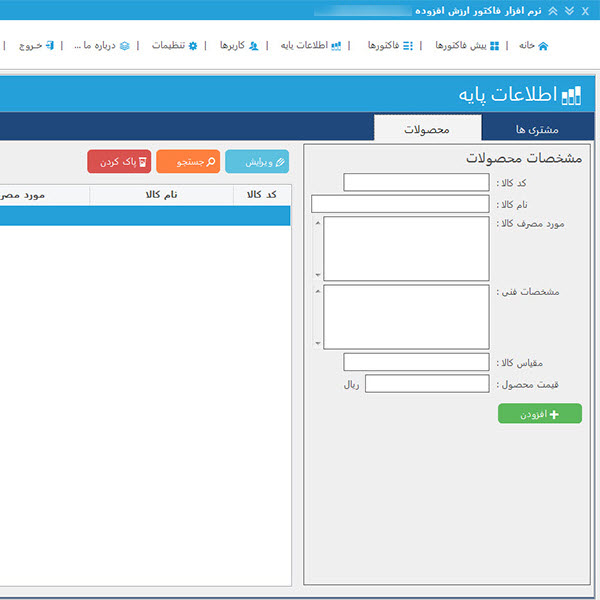Select the محصولات tab
The image size is (600, 600).
(427, 129)
